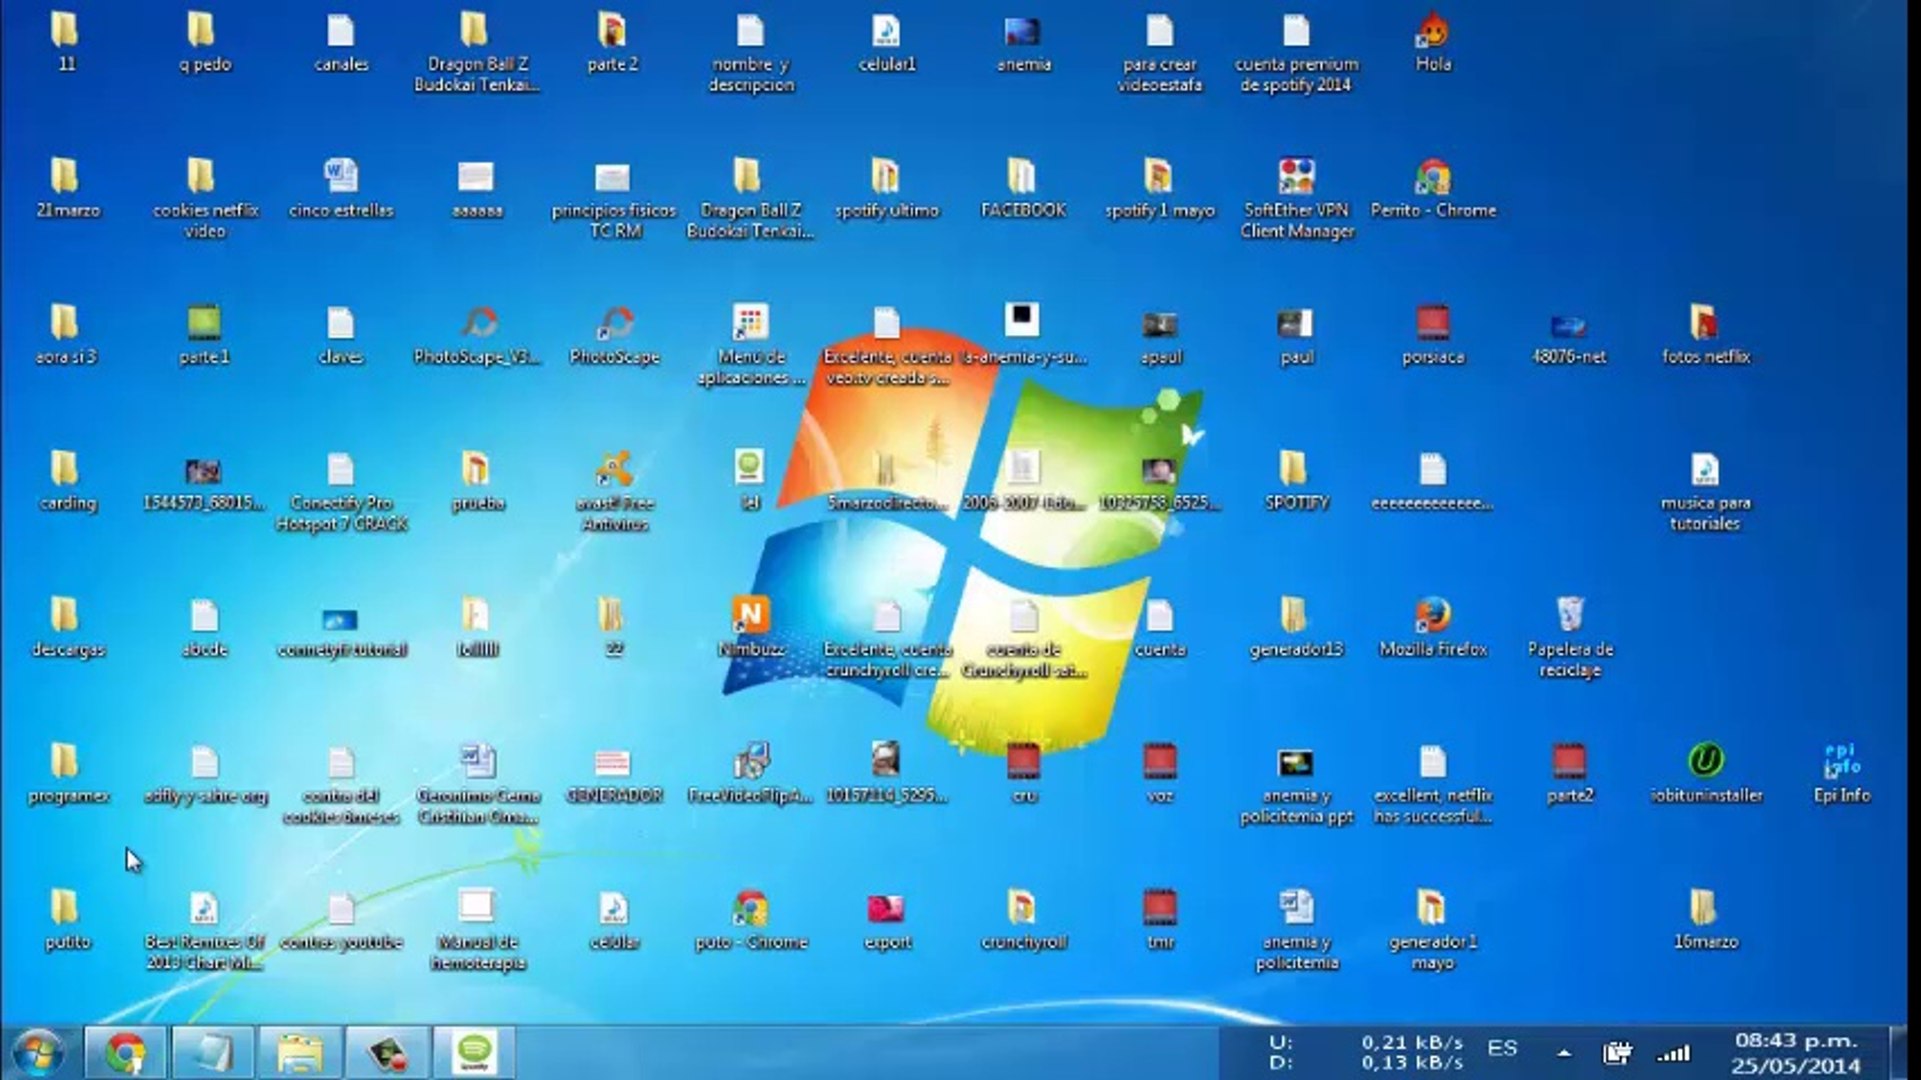
Task: Select the Mozilla Firefox desktop shortcut
Action: (x=1433, y=627)
